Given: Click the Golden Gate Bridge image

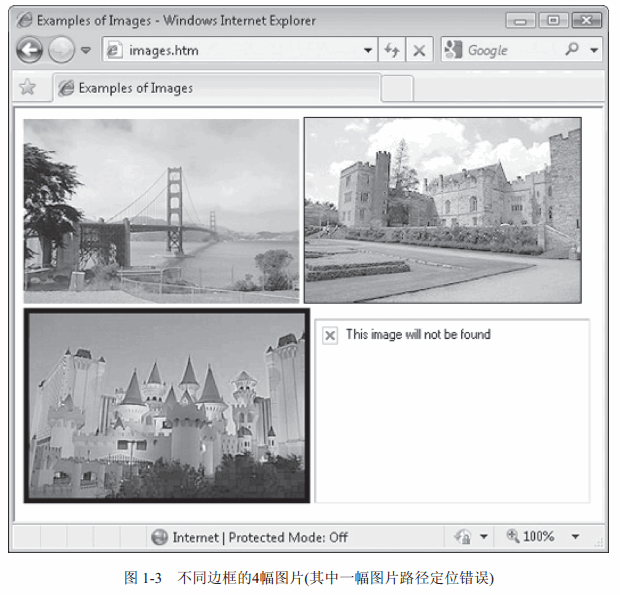Looking at the screenshot, I should (161, 210).
